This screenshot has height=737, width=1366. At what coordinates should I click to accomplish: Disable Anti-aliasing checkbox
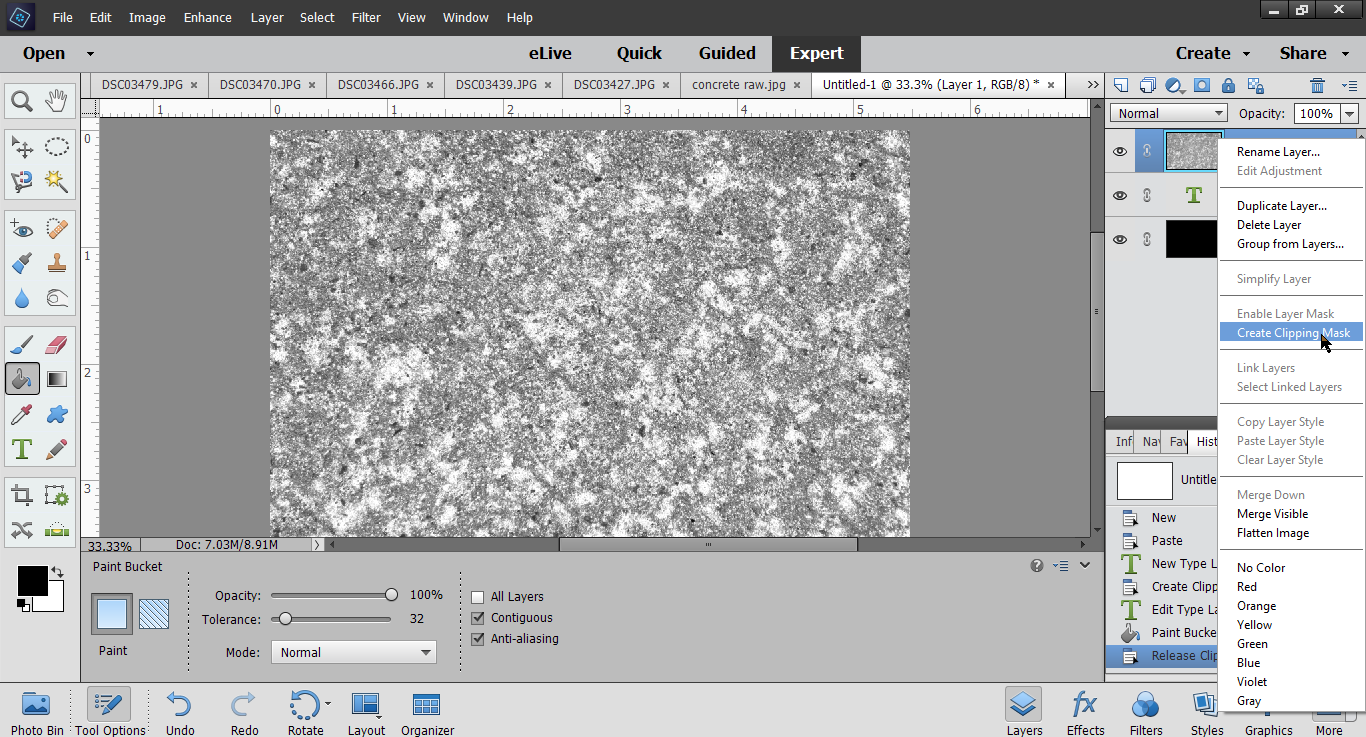(x=478, y=639)
